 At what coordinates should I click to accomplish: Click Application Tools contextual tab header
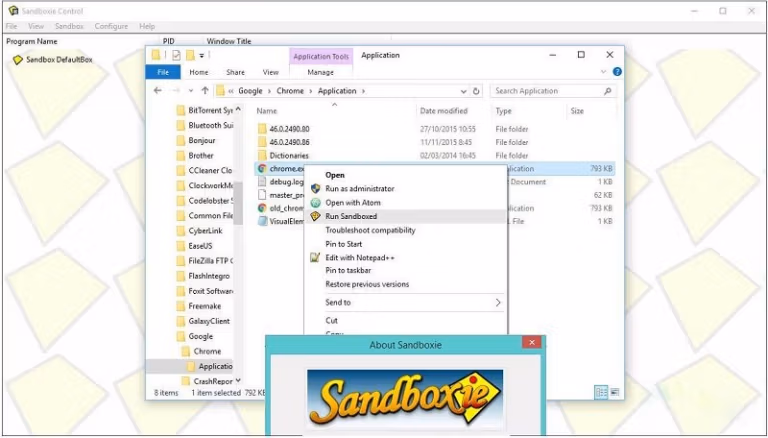(x=321, y=57)
